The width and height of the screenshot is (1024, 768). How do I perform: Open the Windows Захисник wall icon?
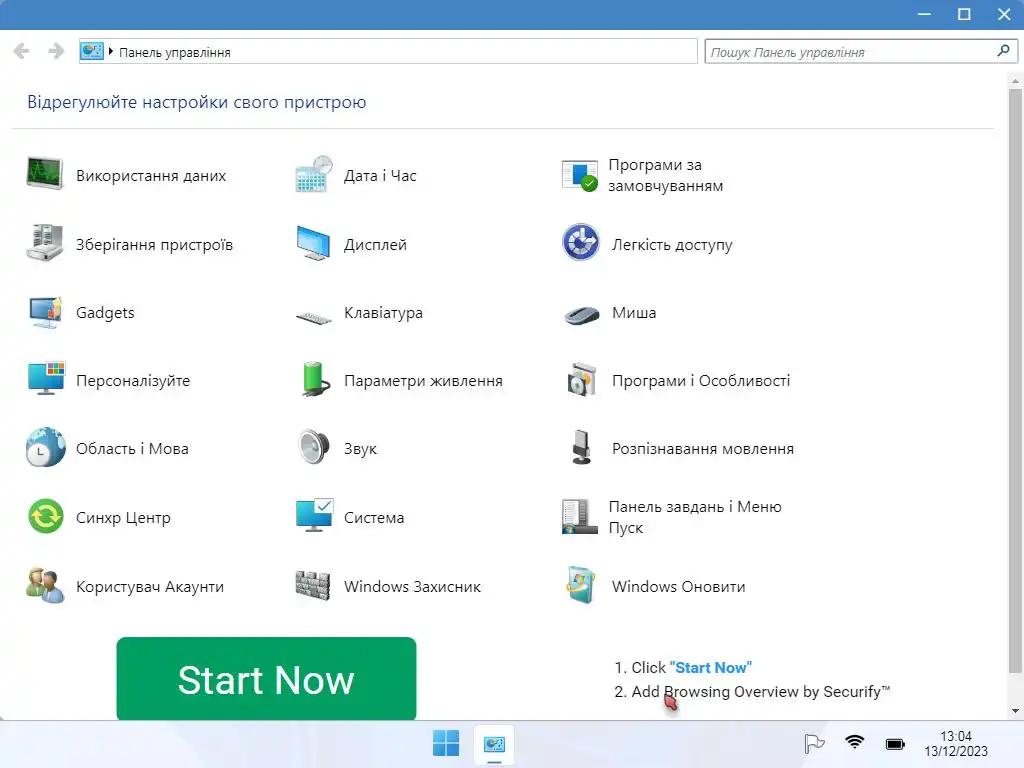coord(313,585)
